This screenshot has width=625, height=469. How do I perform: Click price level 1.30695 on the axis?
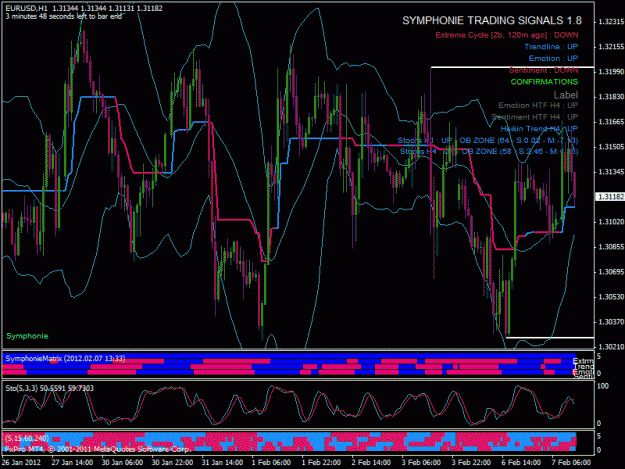(611, 272)
